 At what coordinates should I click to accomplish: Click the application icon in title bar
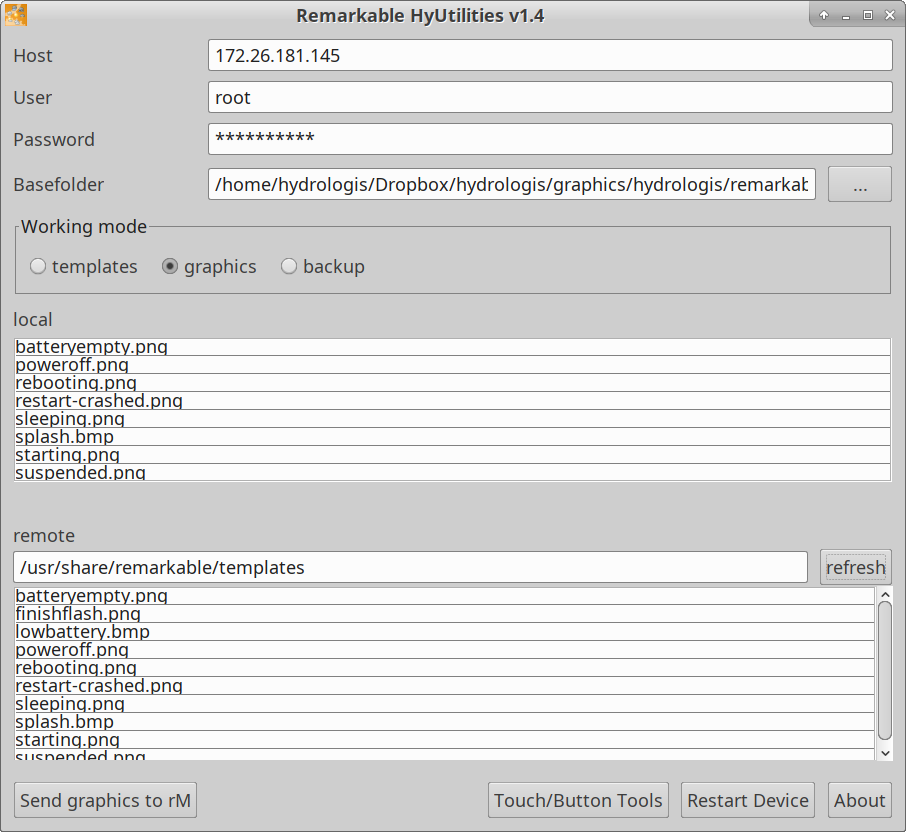[16, 15]
